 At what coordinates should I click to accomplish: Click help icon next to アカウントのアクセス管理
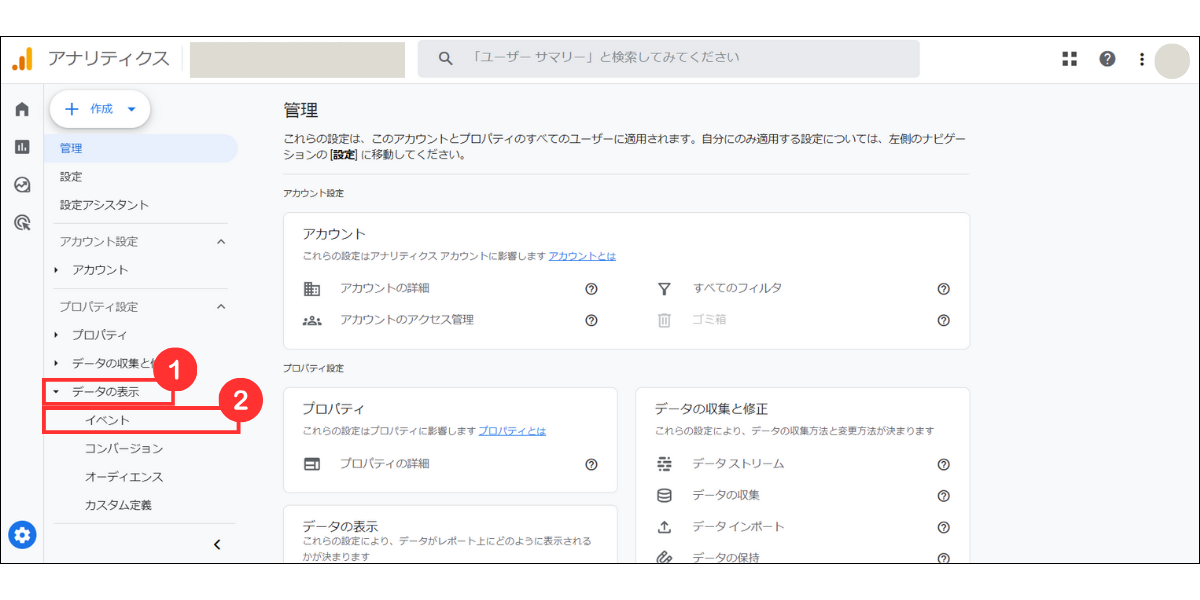click(591, 321)
